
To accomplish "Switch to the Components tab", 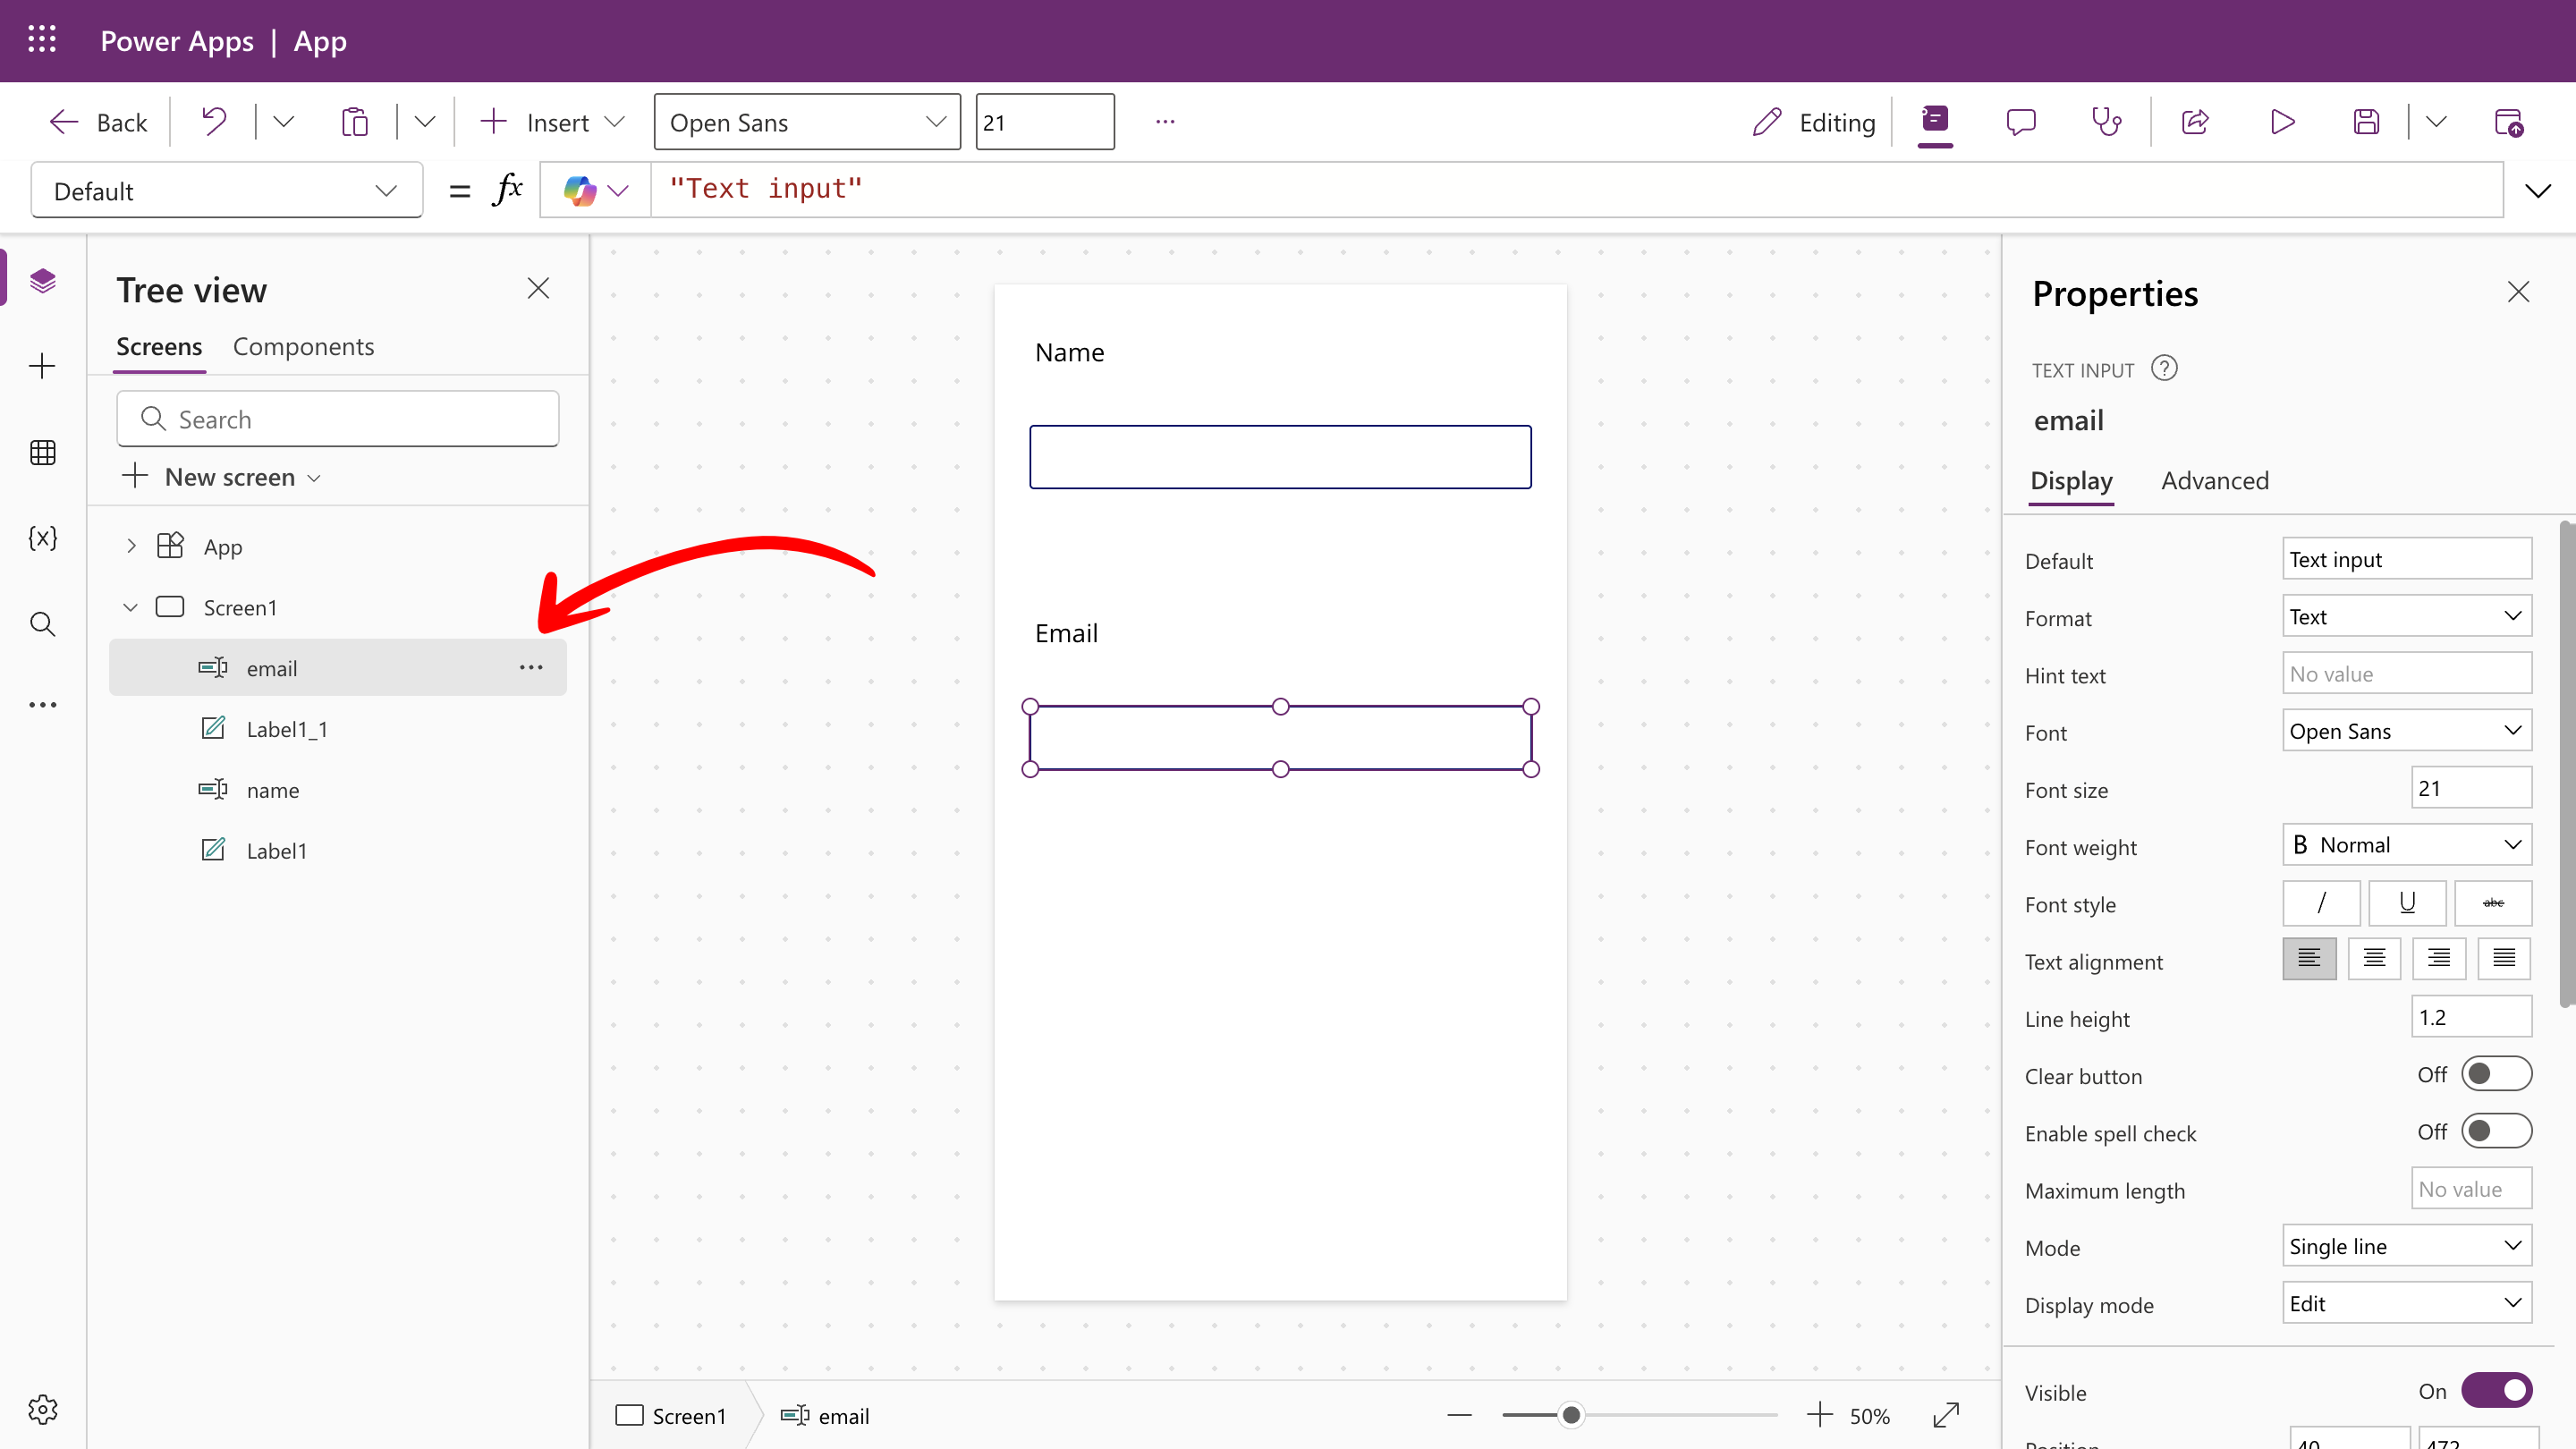I will (303, 346).
